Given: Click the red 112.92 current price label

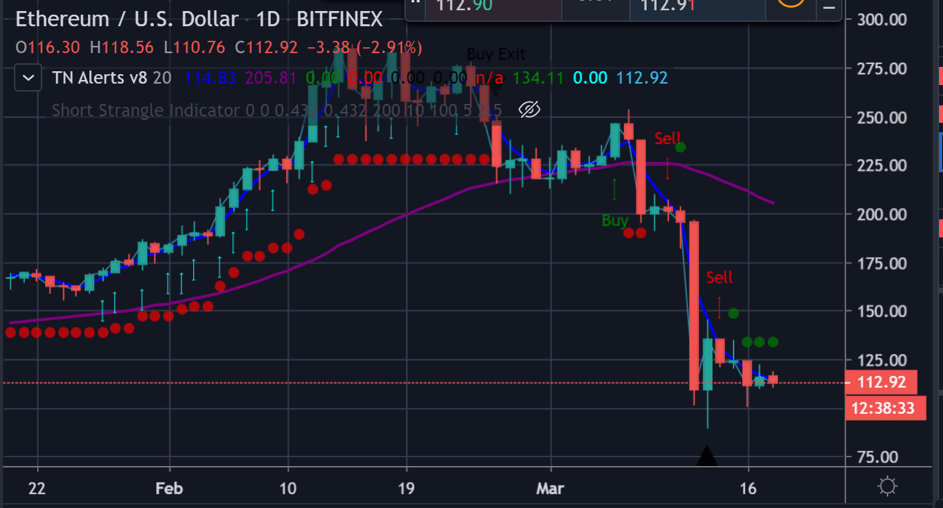Looking at the screenshot, I should [x=881, y=382].
